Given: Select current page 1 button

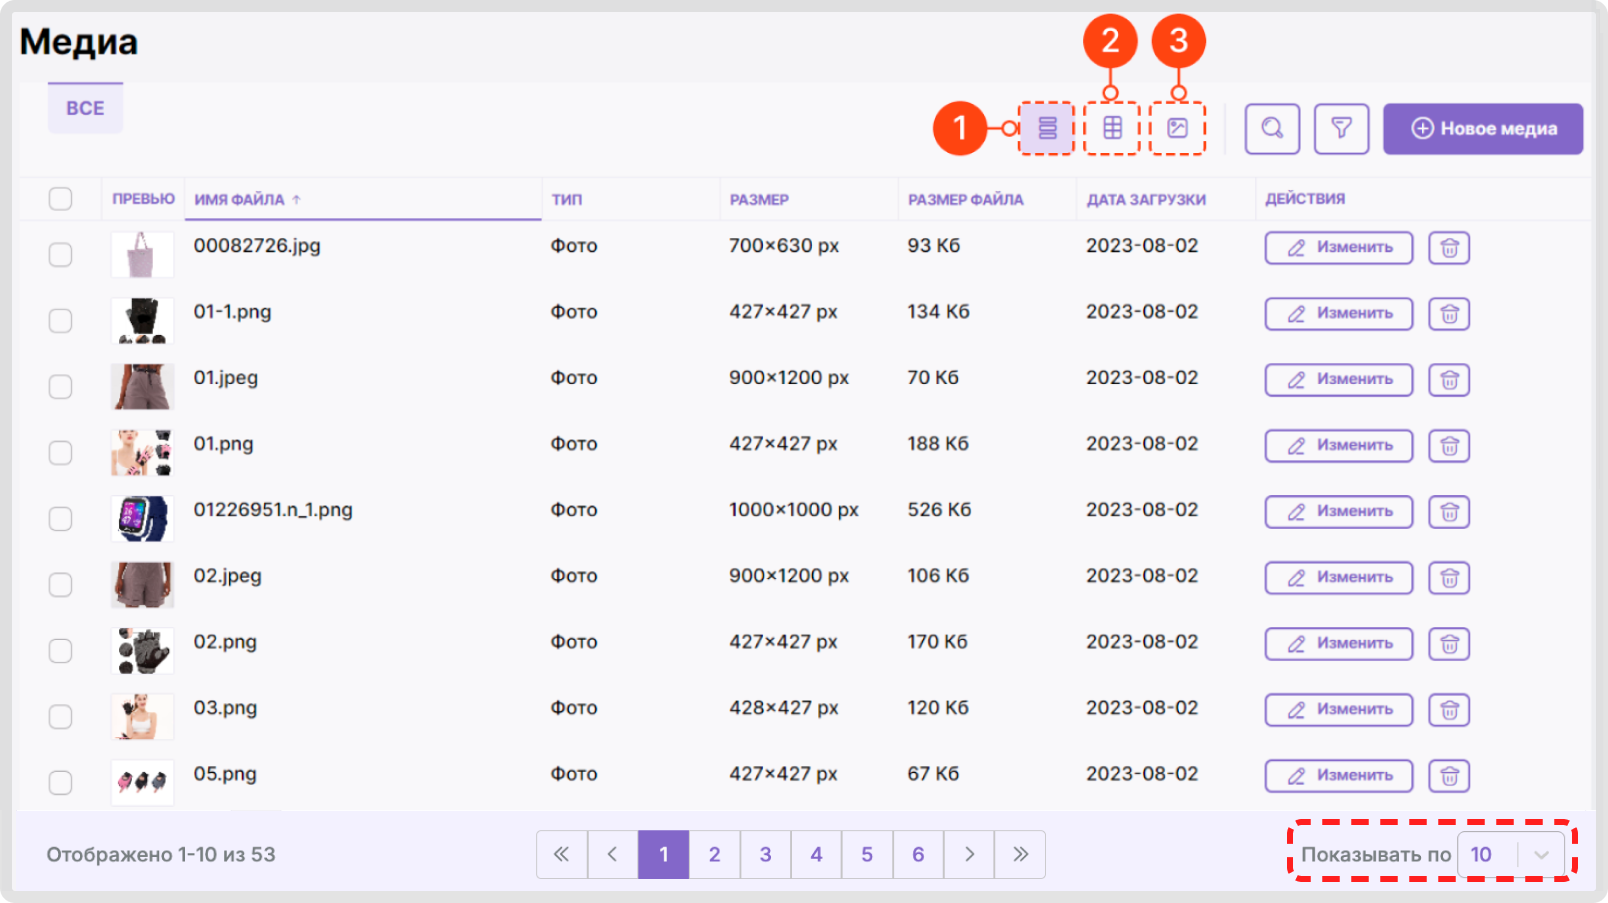Looking at the screenshot, I should coord(664,854).
